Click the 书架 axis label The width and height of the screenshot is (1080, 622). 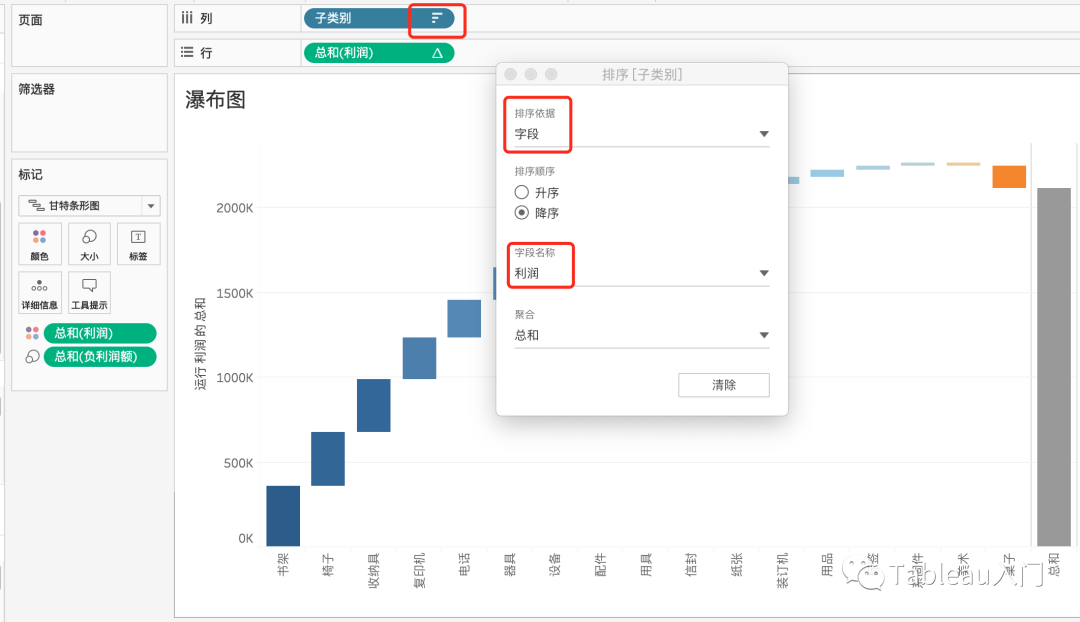283,563
